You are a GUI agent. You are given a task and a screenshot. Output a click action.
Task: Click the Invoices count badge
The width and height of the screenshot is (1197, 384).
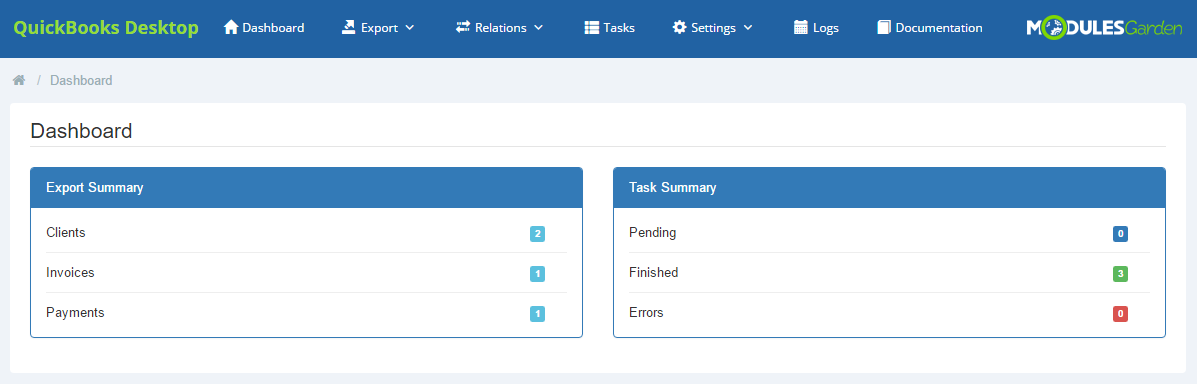(537, 273)
